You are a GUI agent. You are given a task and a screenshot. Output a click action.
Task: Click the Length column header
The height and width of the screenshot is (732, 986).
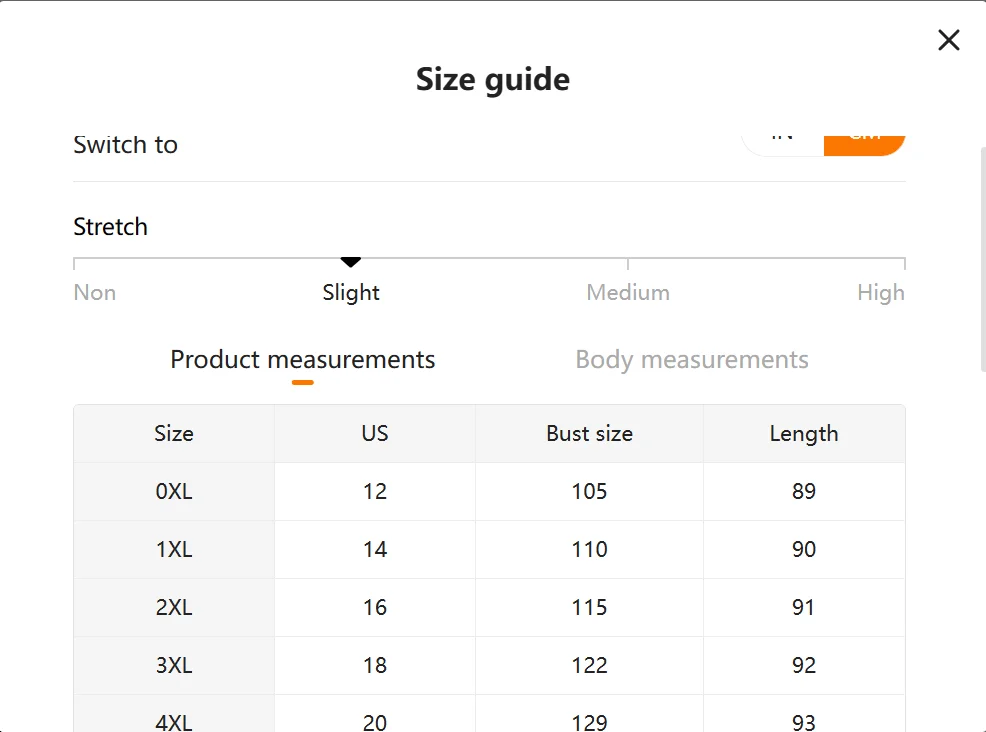click(x=804, y=434)
